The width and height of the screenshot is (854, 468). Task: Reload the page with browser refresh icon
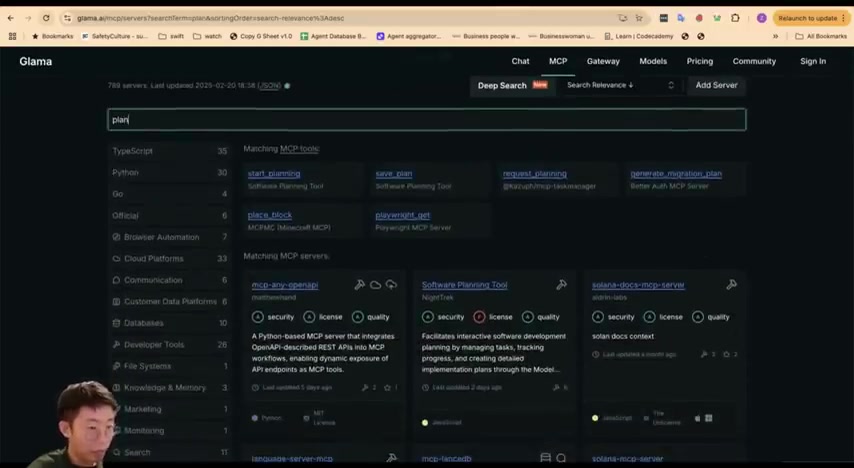(46, 18)
